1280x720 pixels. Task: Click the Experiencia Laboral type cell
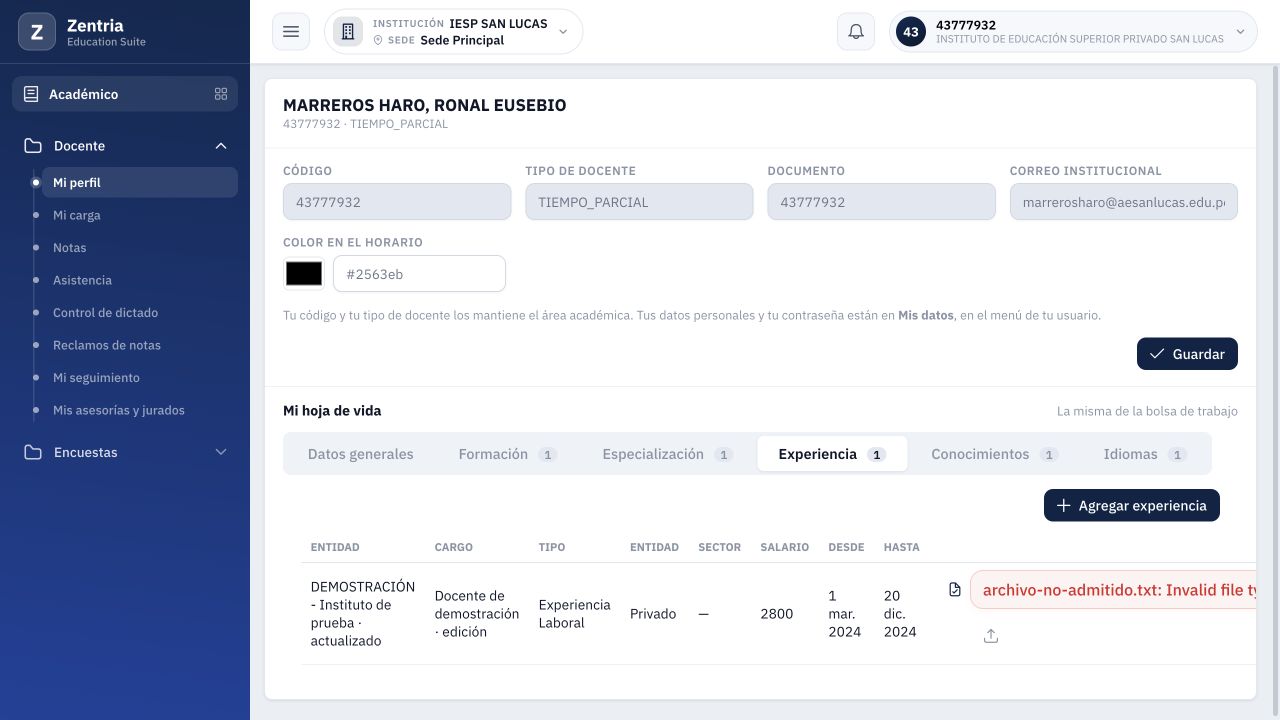[574, 614]
